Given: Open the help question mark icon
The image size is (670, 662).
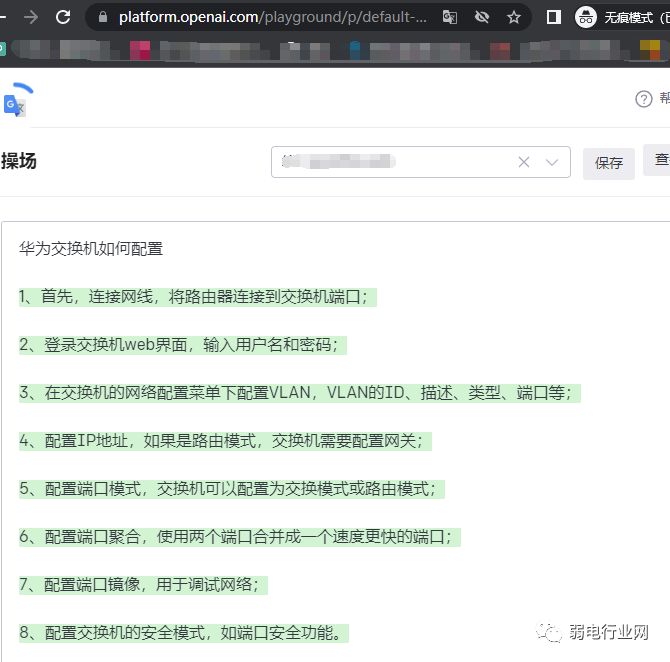Looking at the screenshot, I should 644,98.
